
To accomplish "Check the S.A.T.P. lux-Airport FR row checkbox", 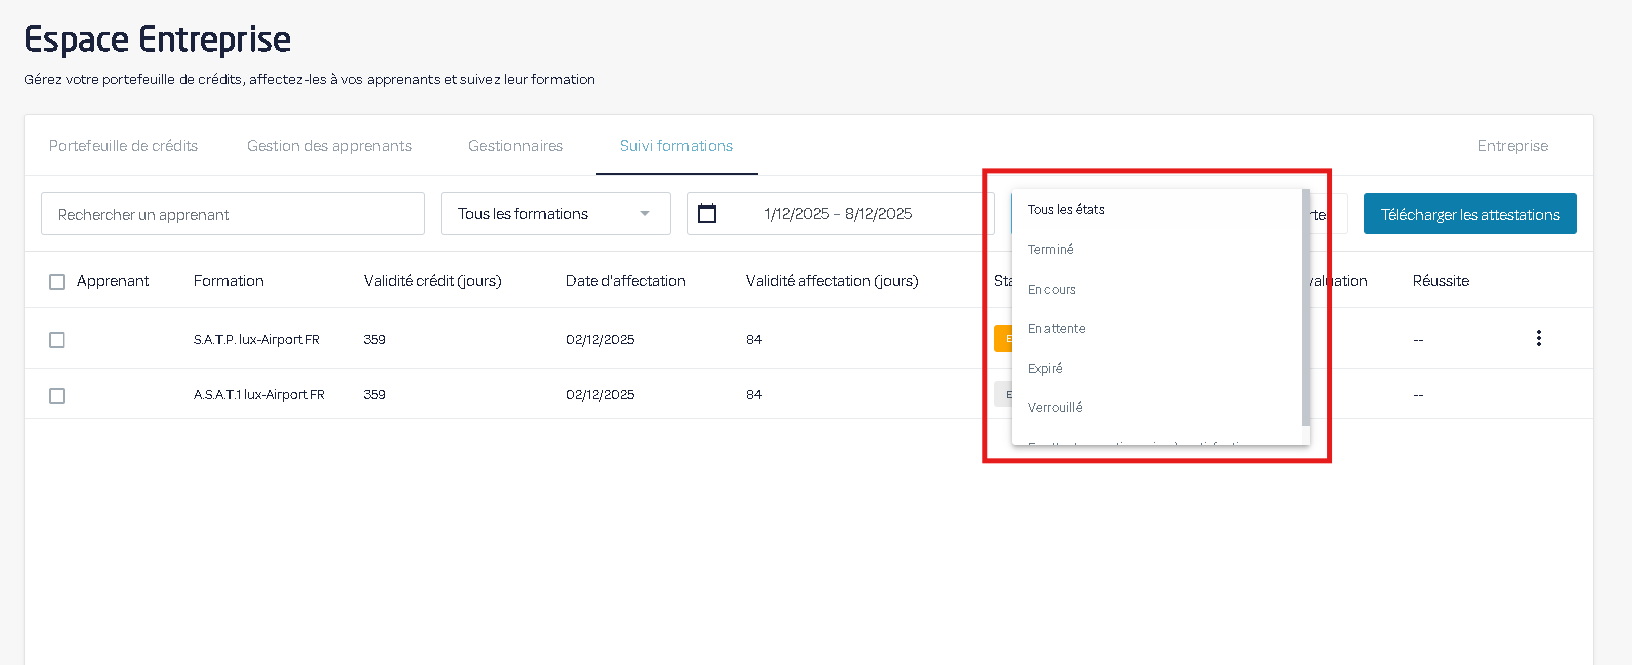I will (x=57, y=340).
